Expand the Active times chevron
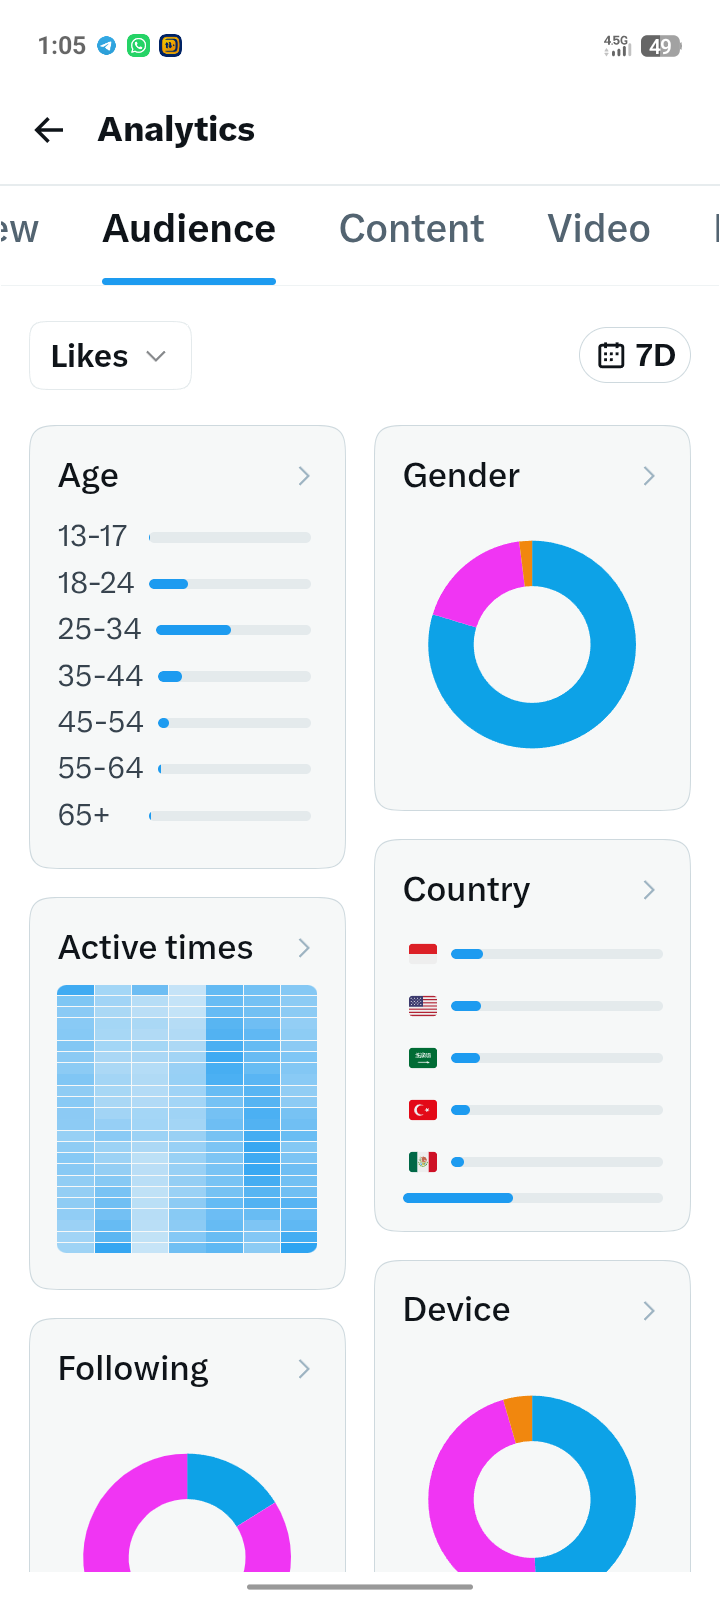720x1600 pixels. point(304,948)
